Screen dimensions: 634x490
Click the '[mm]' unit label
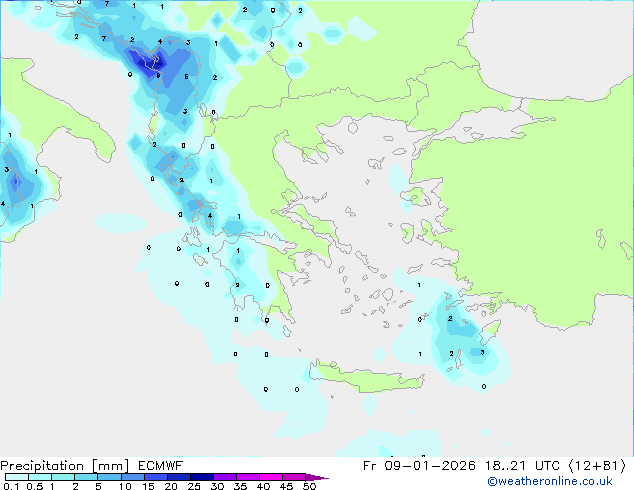click(110, 466)
